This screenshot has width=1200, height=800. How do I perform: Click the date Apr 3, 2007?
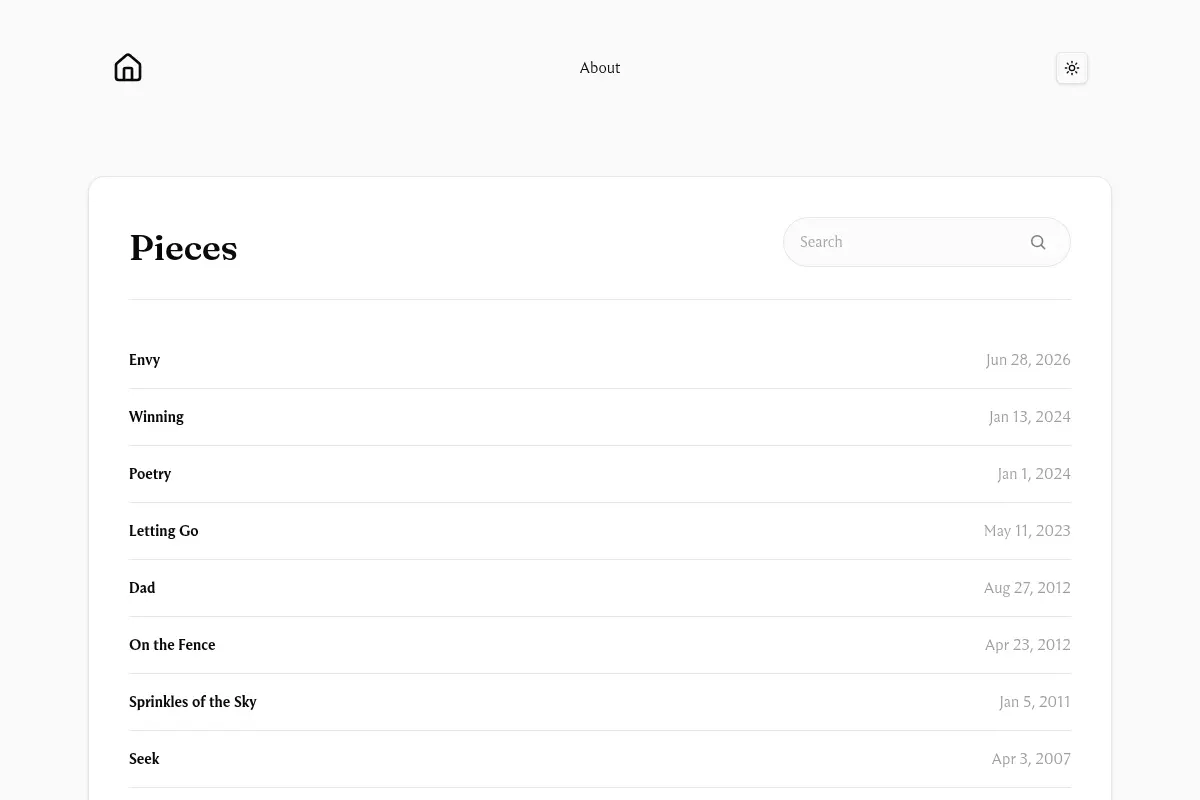1031,759
